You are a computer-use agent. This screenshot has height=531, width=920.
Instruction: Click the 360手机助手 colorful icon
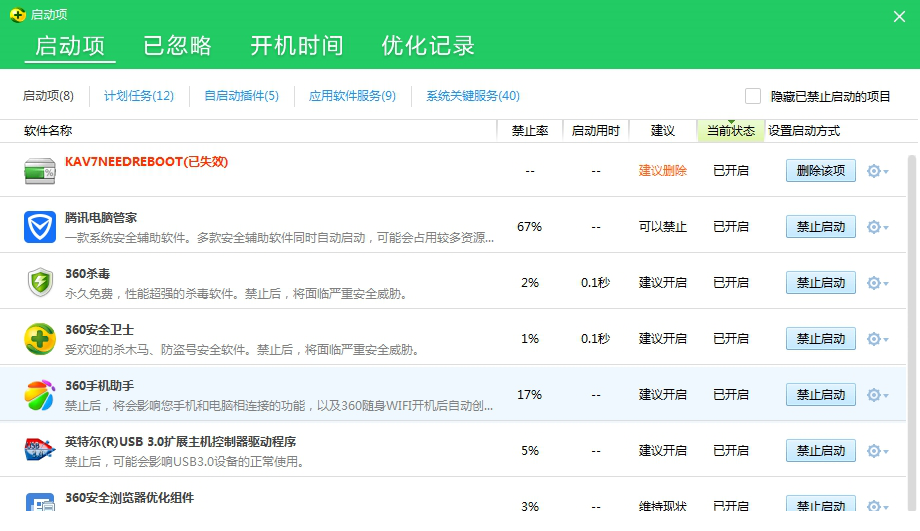[x=40, y=395]
